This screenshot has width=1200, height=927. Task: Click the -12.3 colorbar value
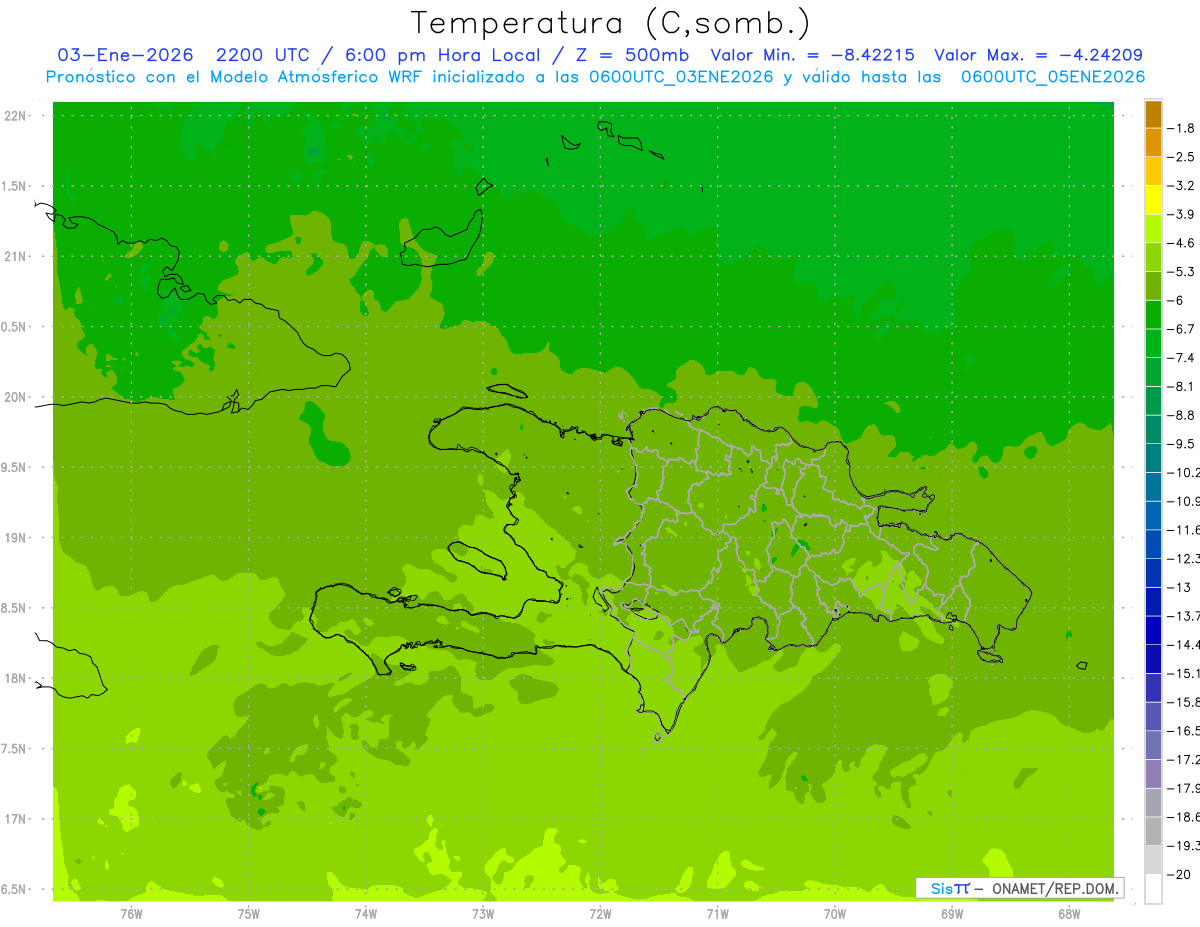[x=1183, y=558]
